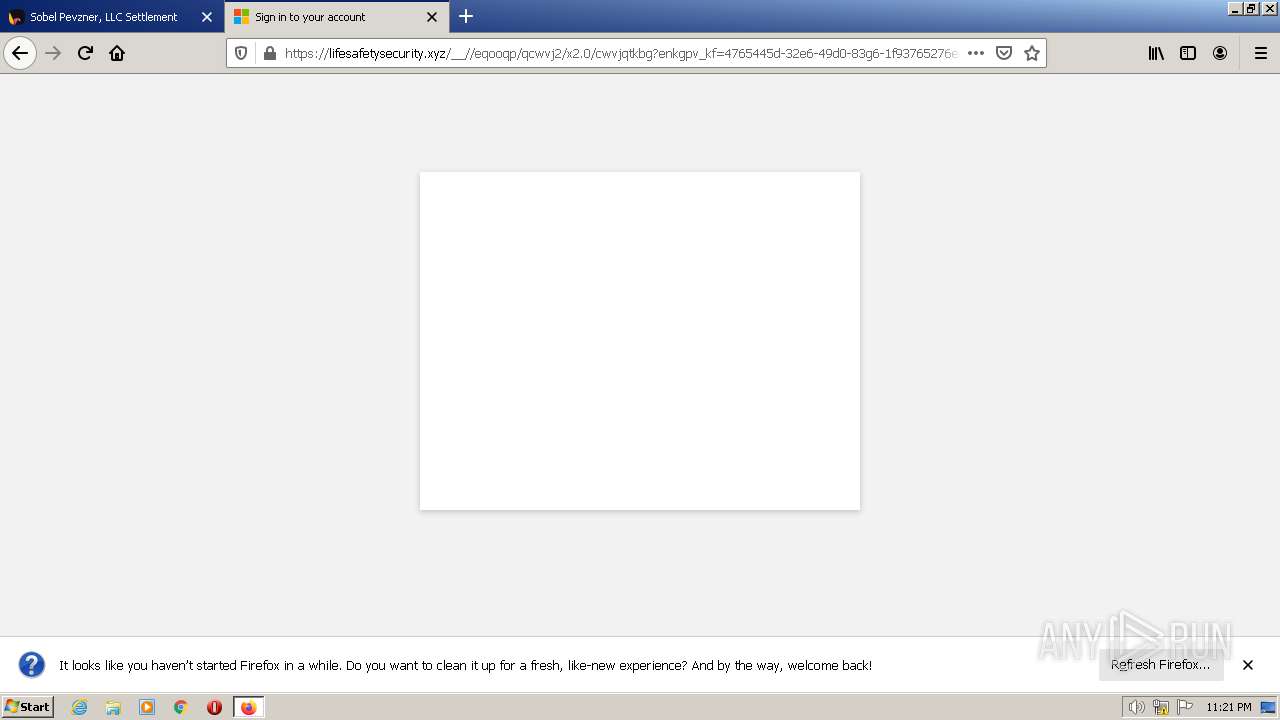Open a new tab

(x=466, y=16)
